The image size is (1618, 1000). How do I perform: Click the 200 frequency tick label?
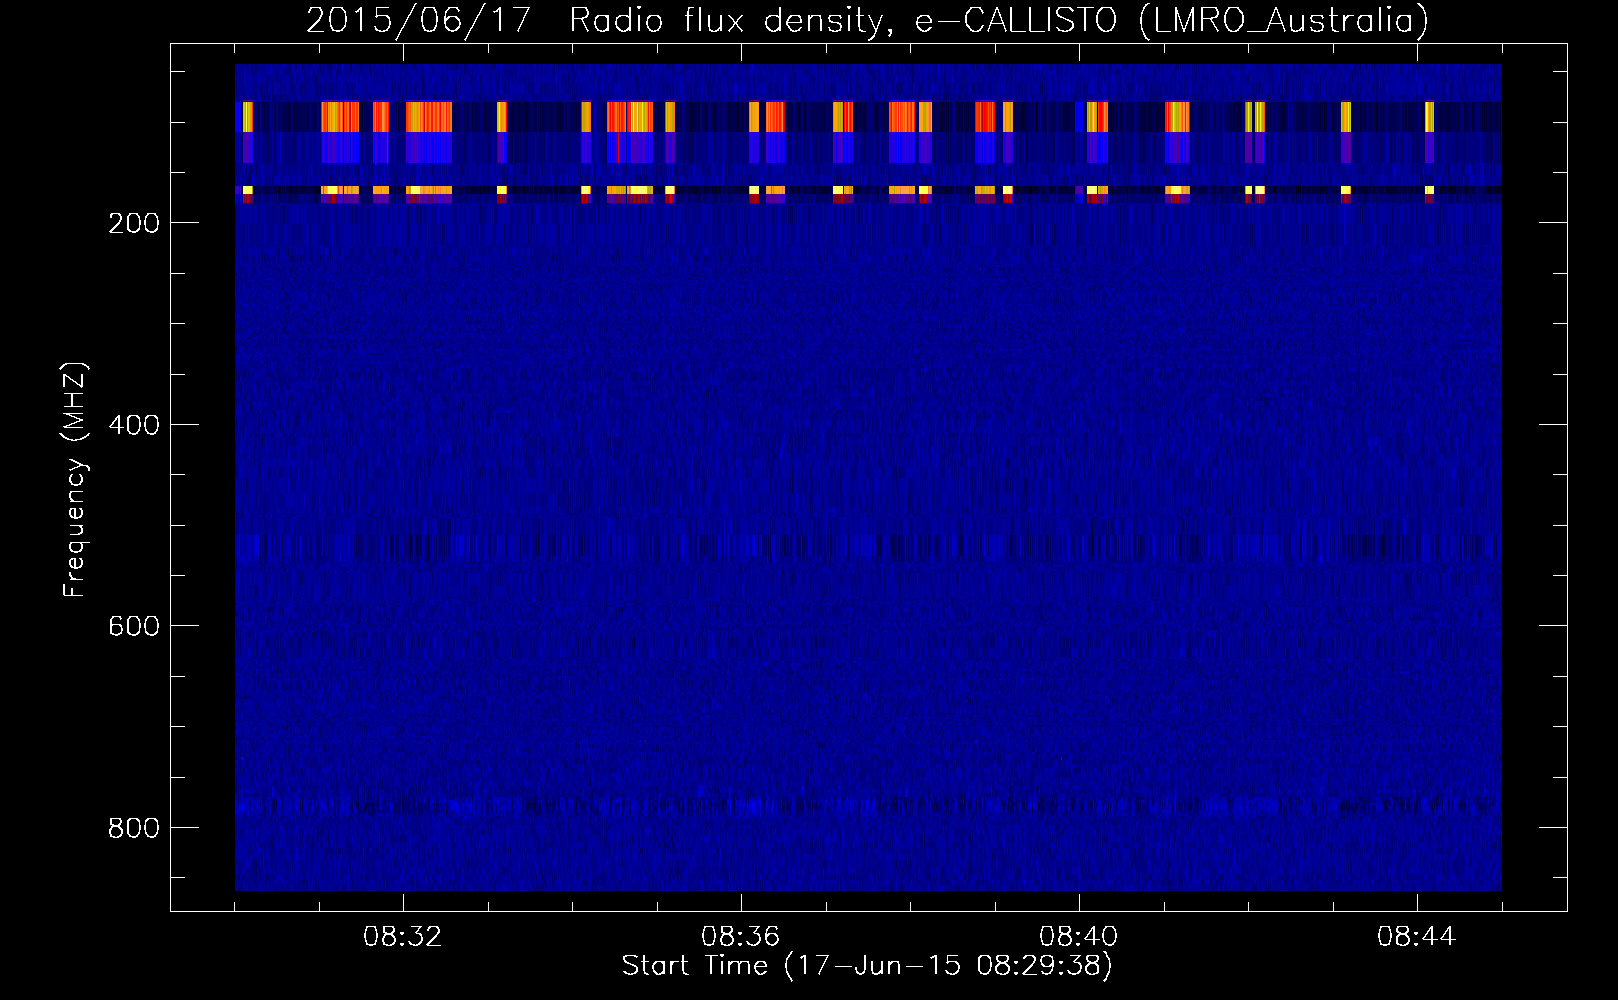[x=134, y=223]
